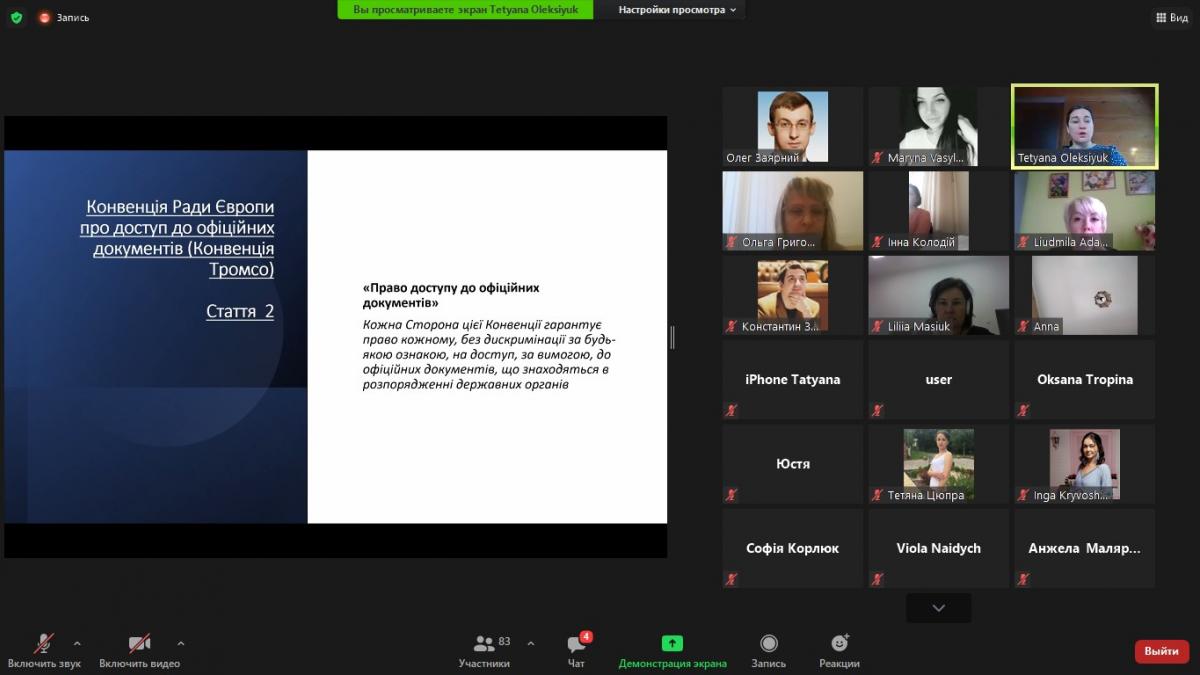The width and height of the screenshot is (1200, 675).
Task: Click the red recording indicator
Action: tap(45, 17)
